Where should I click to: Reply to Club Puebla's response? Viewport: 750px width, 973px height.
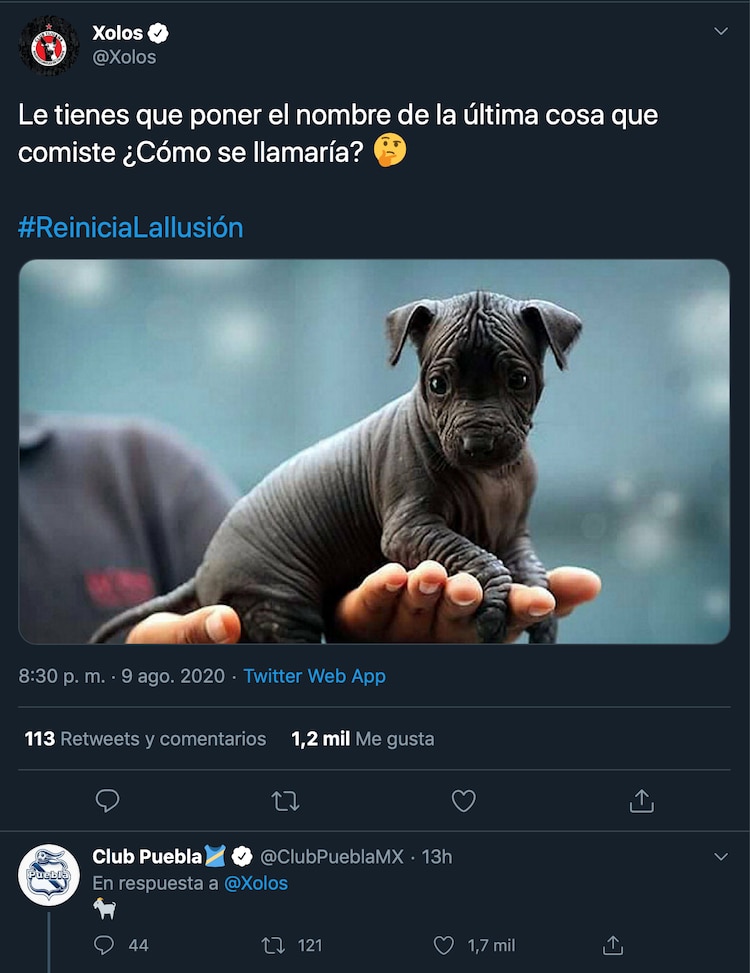105,944
